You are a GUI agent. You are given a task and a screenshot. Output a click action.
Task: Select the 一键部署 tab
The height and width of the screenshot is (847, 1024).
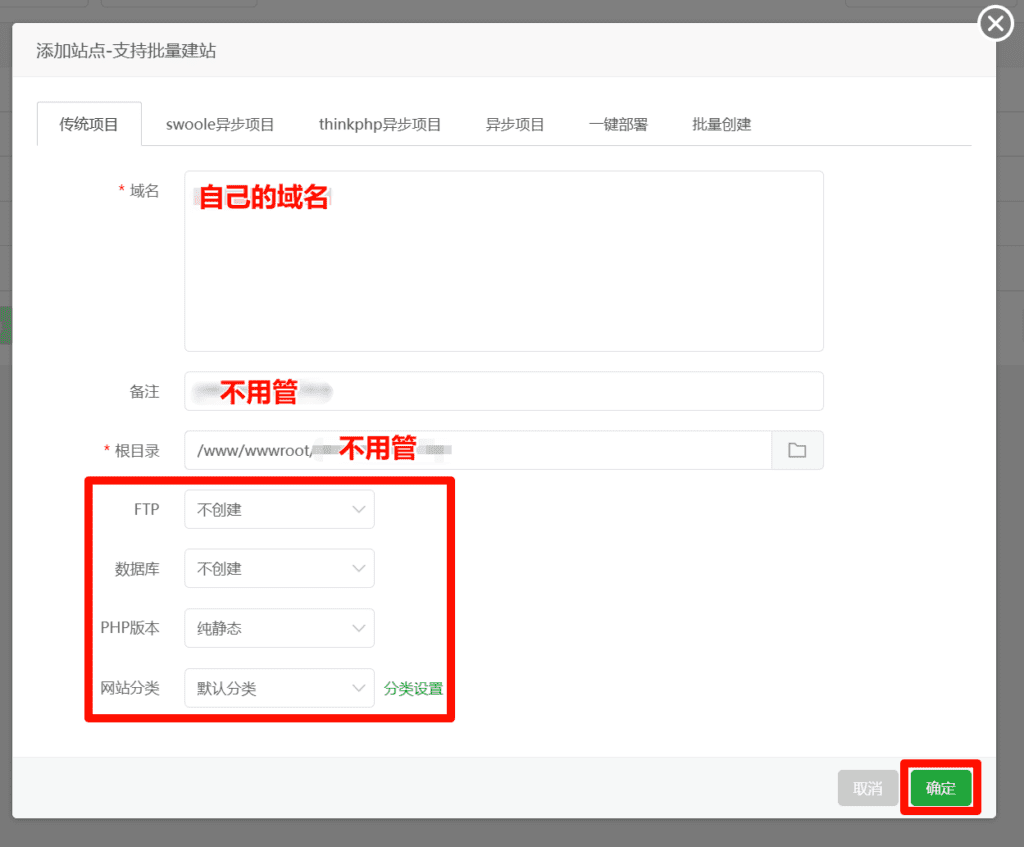pos(619,124)
